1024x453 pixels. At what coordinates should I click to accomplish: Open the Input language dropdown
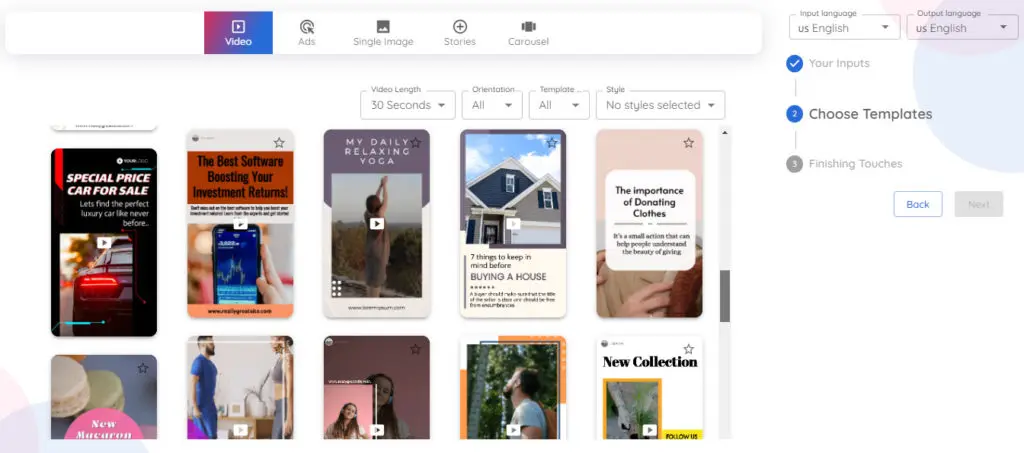pyautogui.click(x=844, y=27)
